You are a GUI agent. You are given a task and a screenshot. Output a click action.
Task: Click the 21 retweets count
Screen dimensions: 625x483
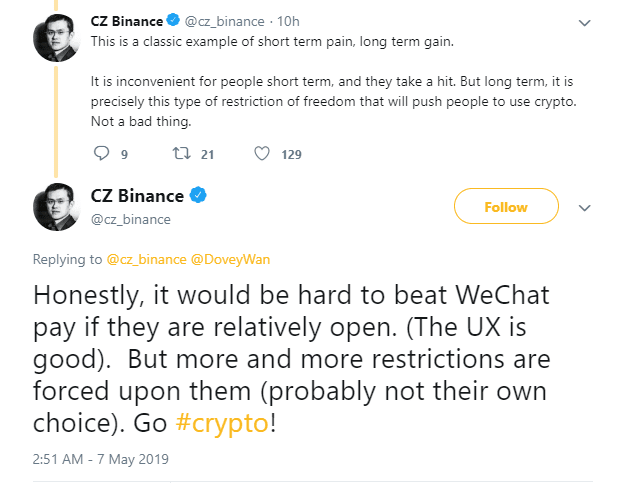pyautogui.click(x=208, y=155)
